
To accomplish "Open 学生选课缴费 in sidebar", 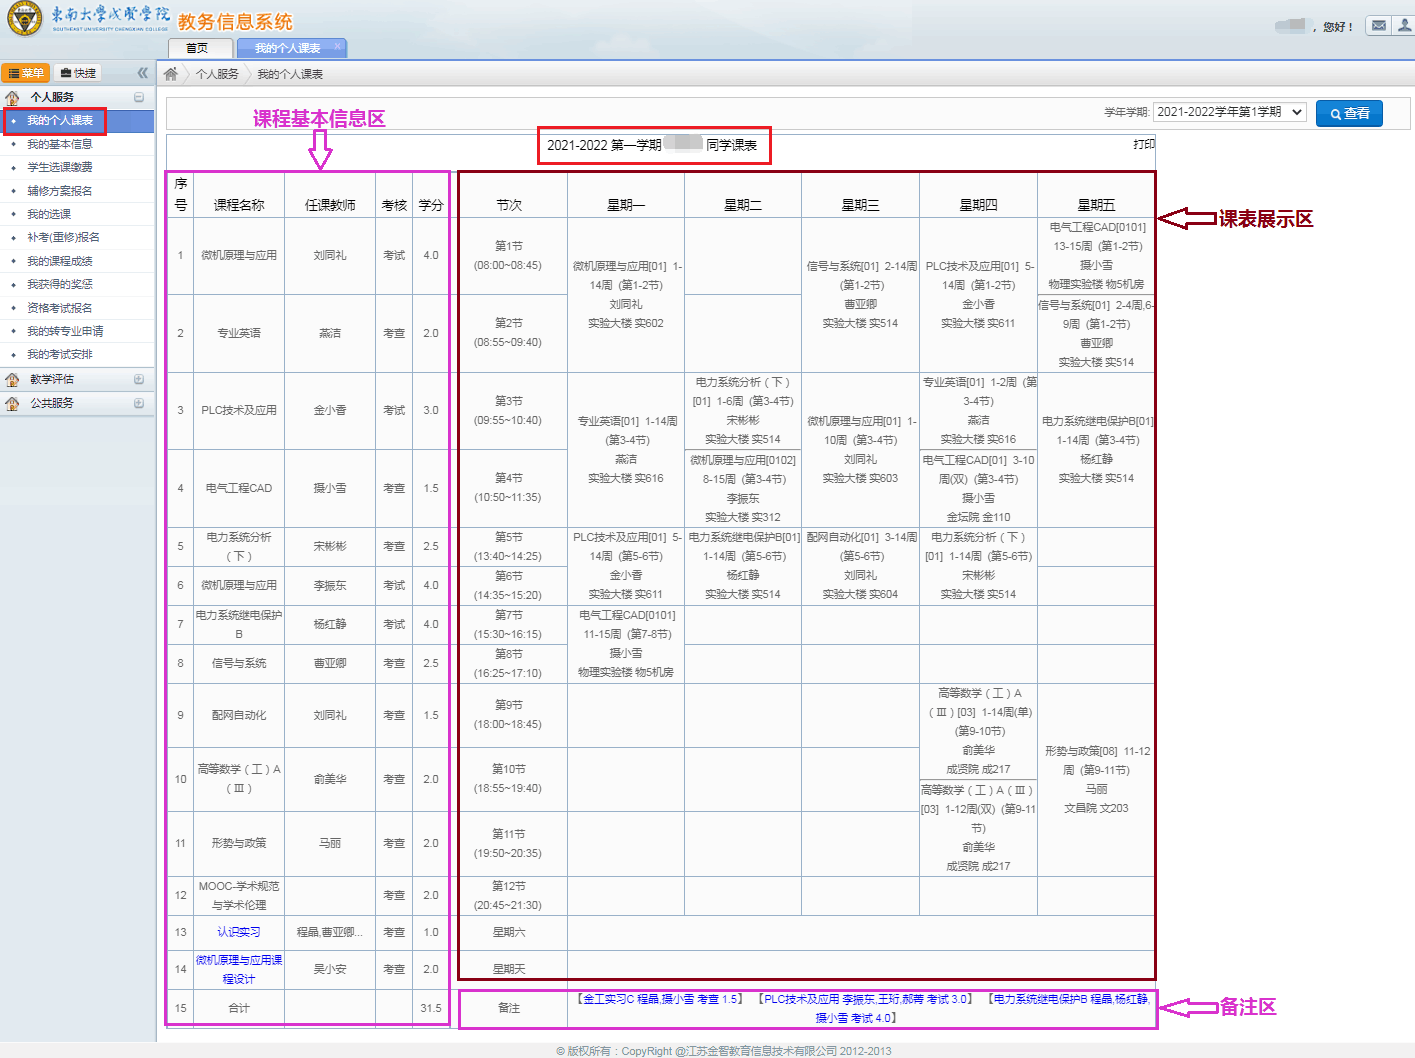I will (60, 167).
